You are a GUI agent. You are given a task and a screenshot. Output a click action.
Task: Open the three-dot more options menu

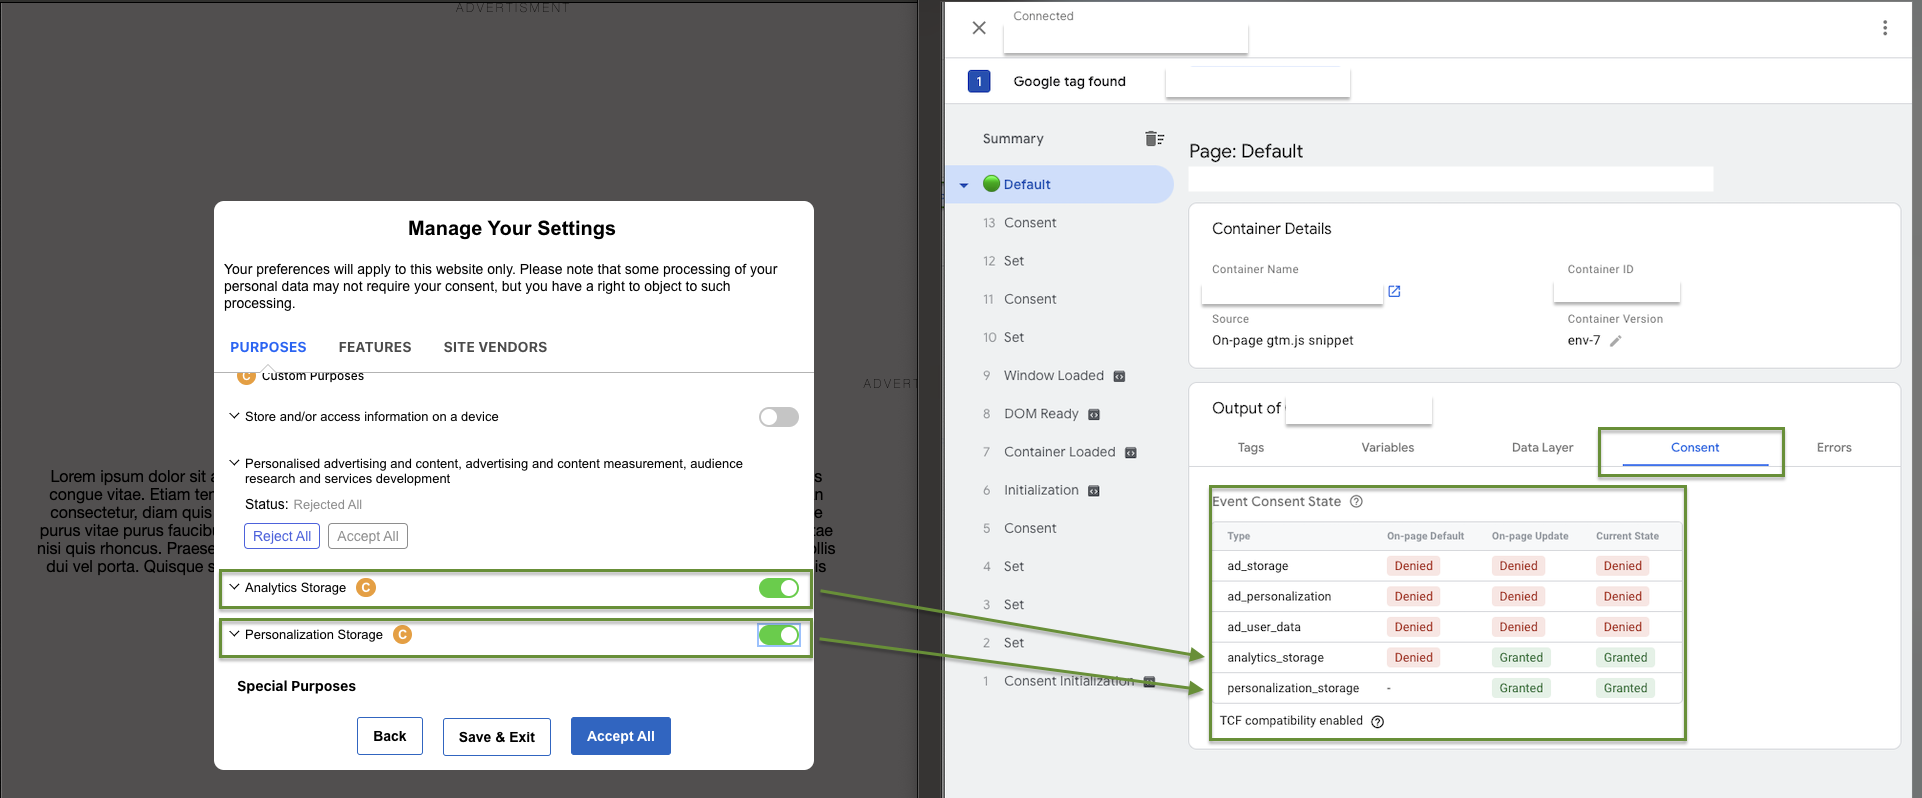(1885, 28)
